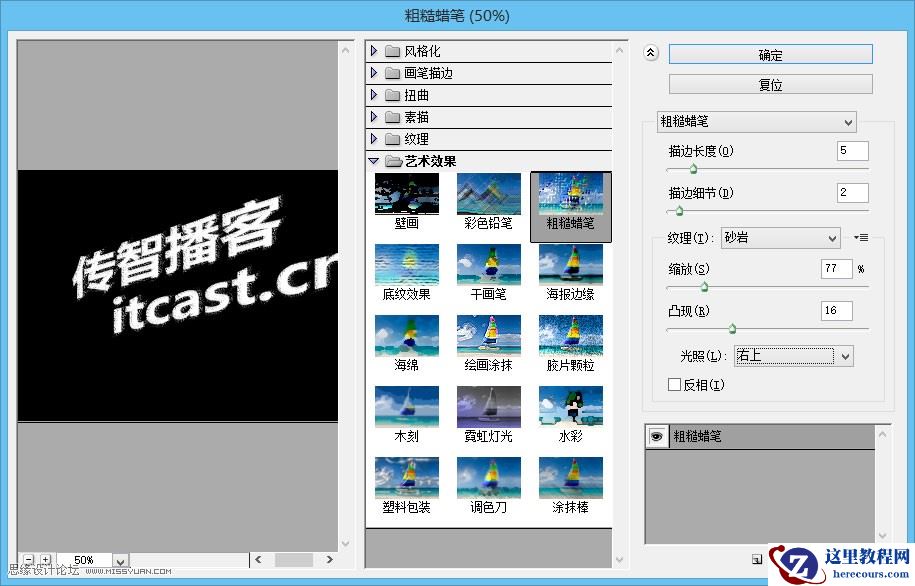Reset settings using the 复位 button
Screen dimensions: 915x586
(x=770, y=85)
